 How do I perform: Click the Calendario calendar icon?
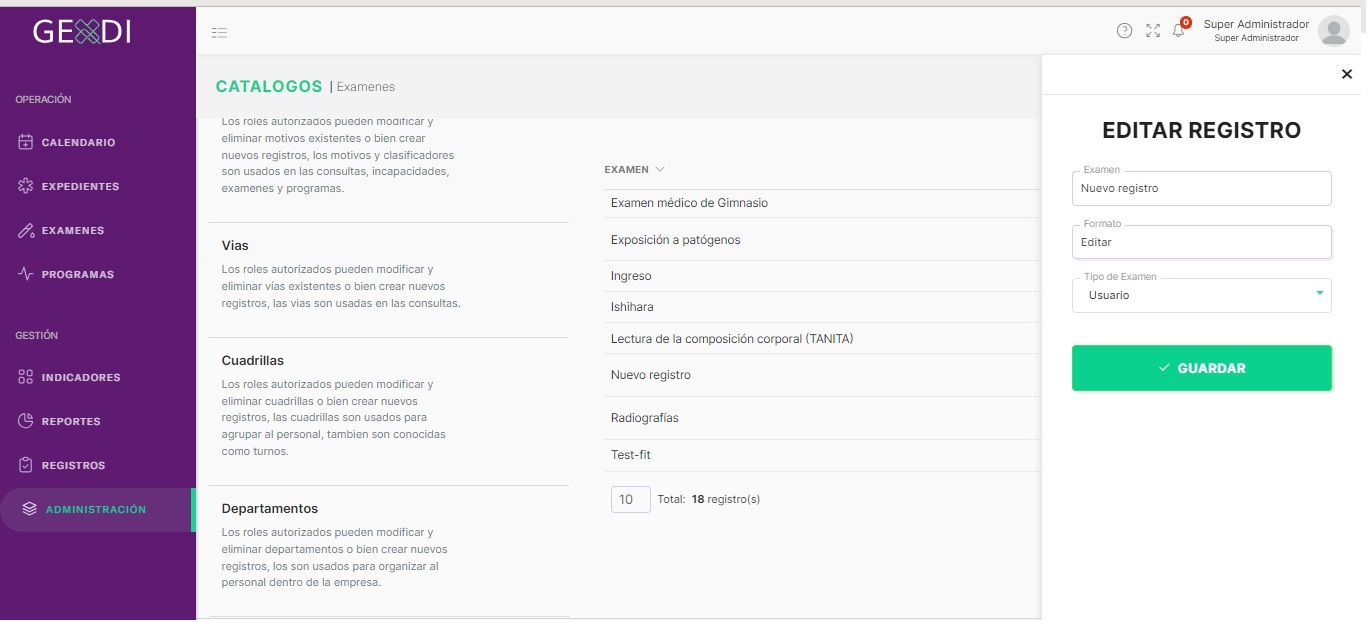[26, 142]
